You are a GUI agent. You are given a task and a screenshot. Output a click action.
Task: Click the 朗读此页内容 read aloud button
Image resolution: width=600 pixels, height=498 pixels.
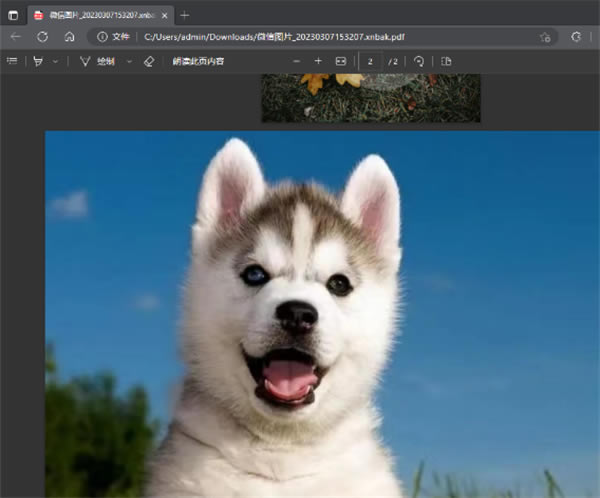point(198,61)
